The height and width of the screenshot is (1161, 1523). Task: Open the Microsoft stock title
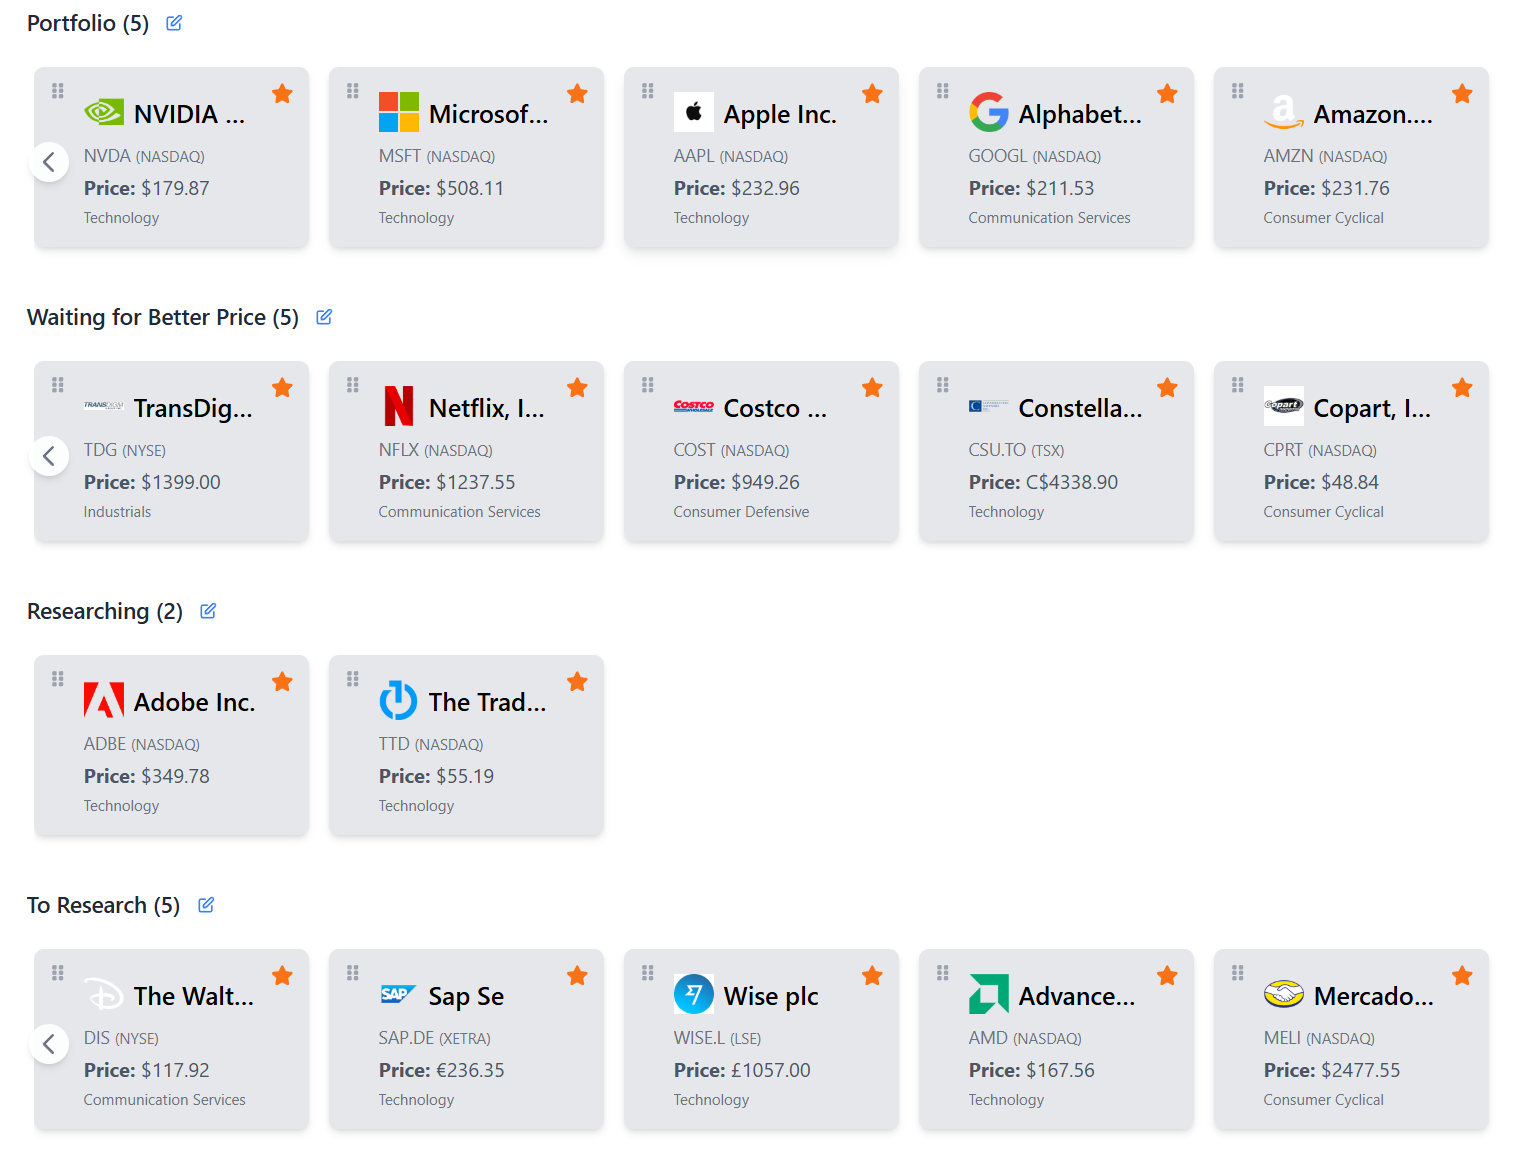click(488, 114)
